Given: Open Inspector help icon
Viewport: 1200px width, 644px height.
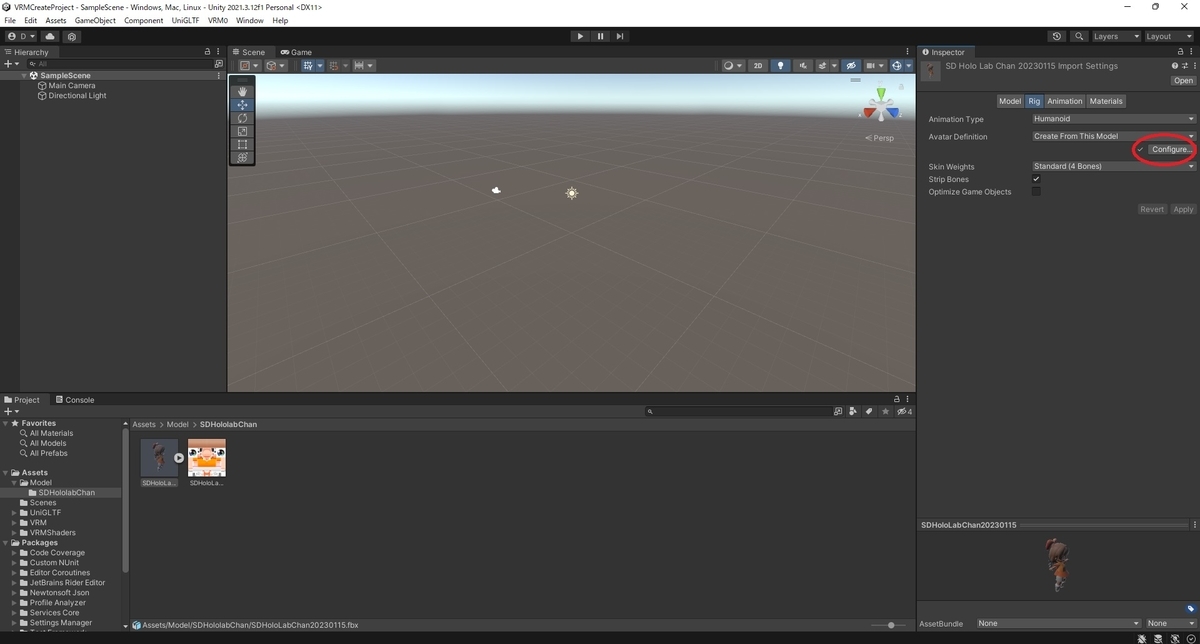Looking at the screenshot, I should point(1175,66).
